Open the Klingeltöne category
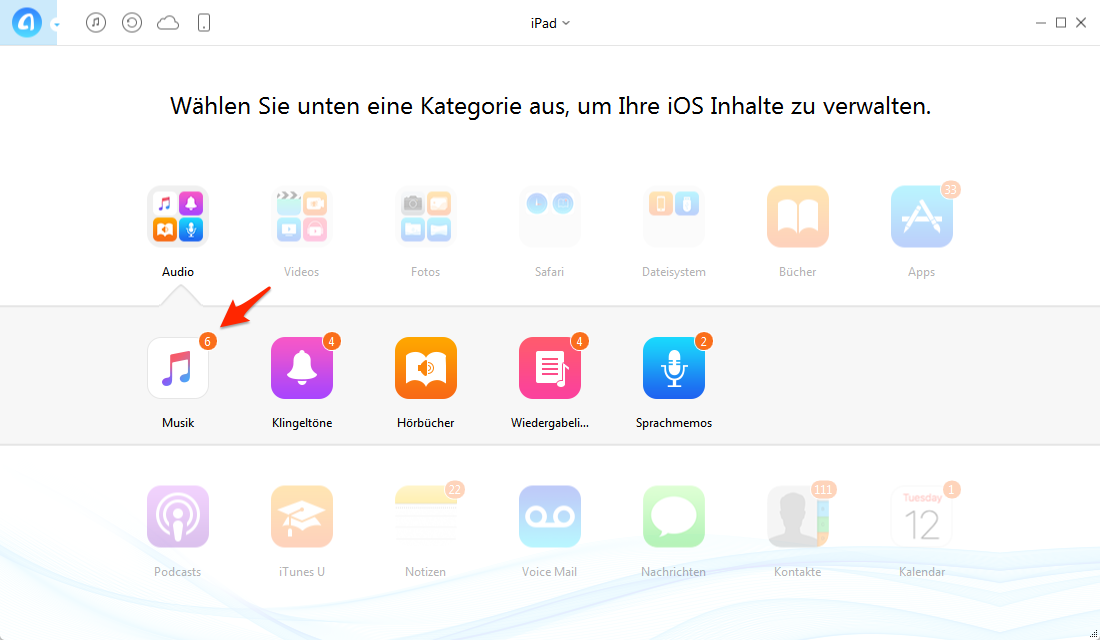1100x640 pixels. tap(302, 368)
